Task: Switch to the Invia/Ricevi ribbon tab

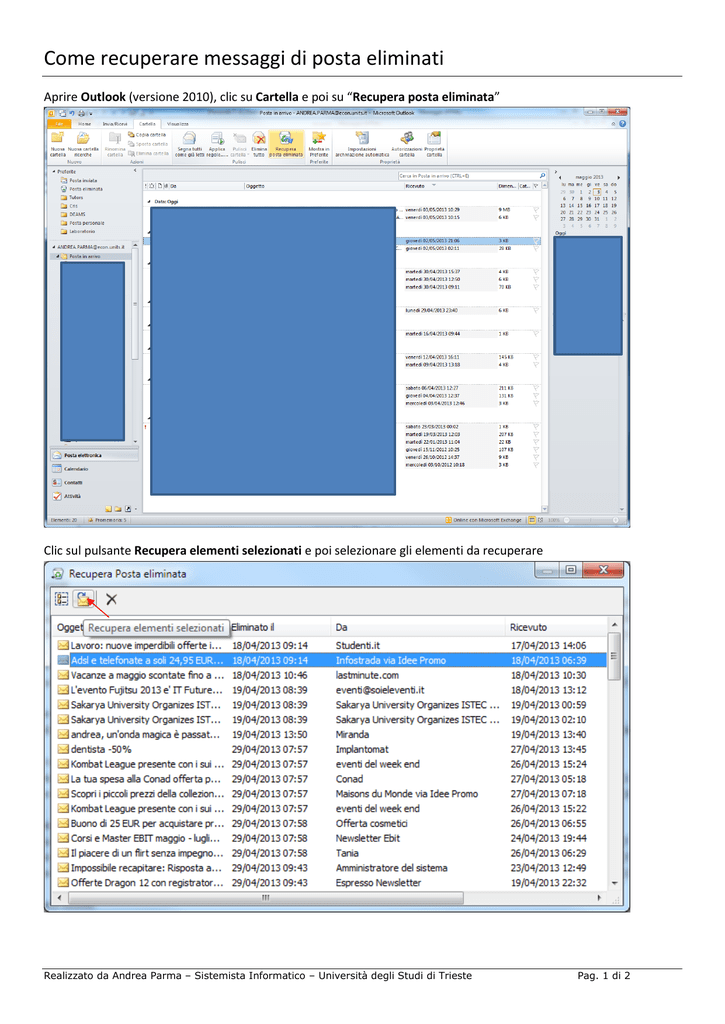Action: (115, 123)
